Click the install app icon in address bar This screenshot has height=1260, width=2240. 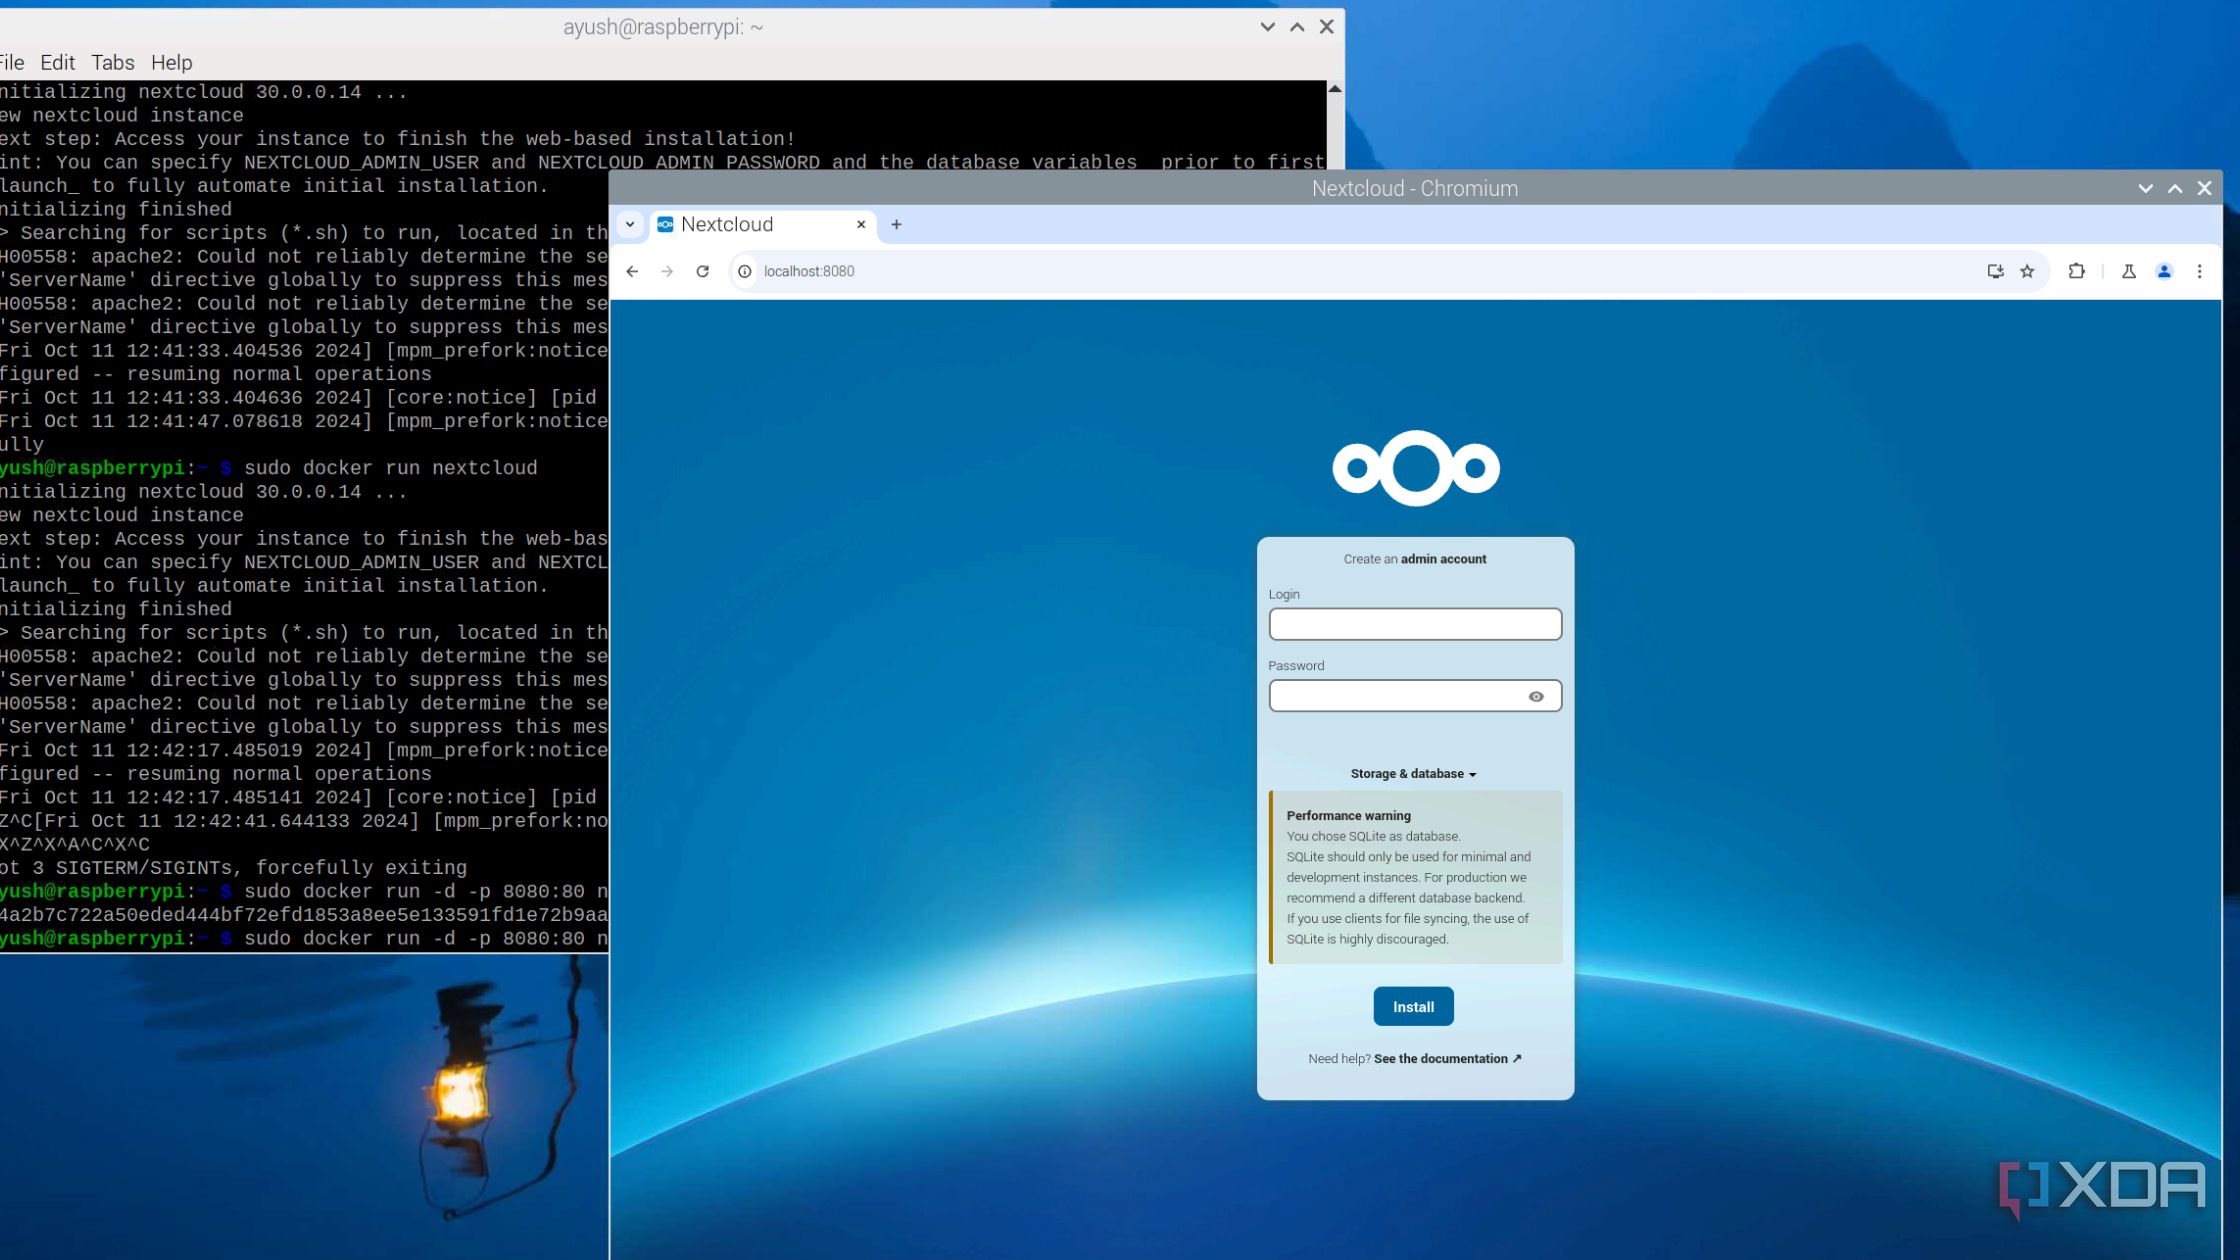1995,271
